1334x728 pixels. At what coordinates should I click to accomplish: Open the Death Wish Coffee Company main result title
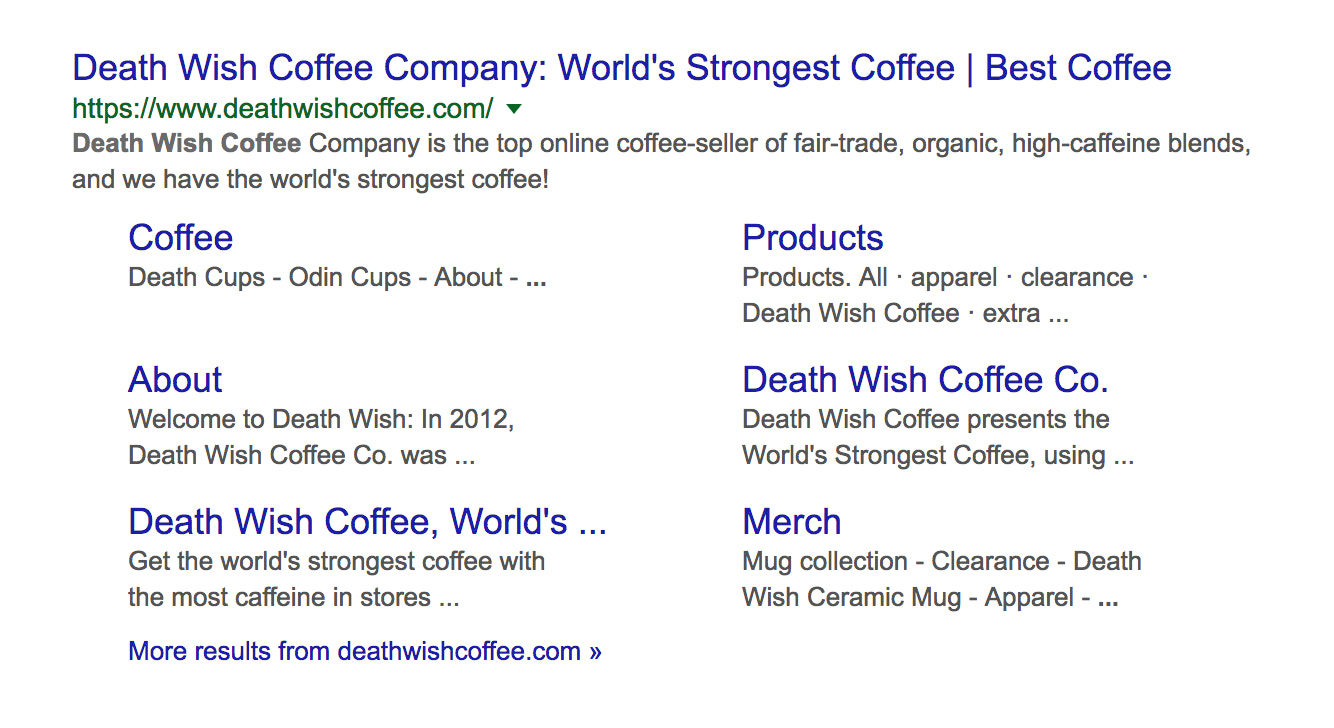coord(622,68)
